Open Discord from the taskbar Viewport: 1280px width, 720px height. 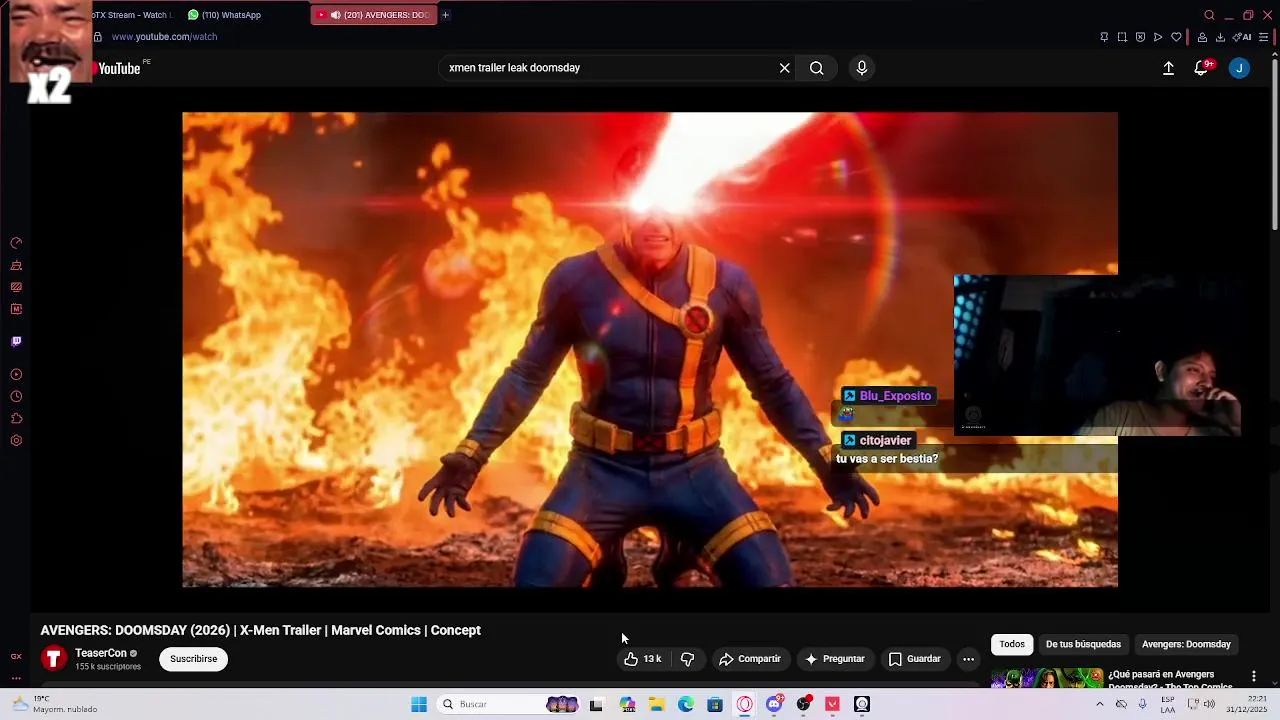(x=774, y=704)
